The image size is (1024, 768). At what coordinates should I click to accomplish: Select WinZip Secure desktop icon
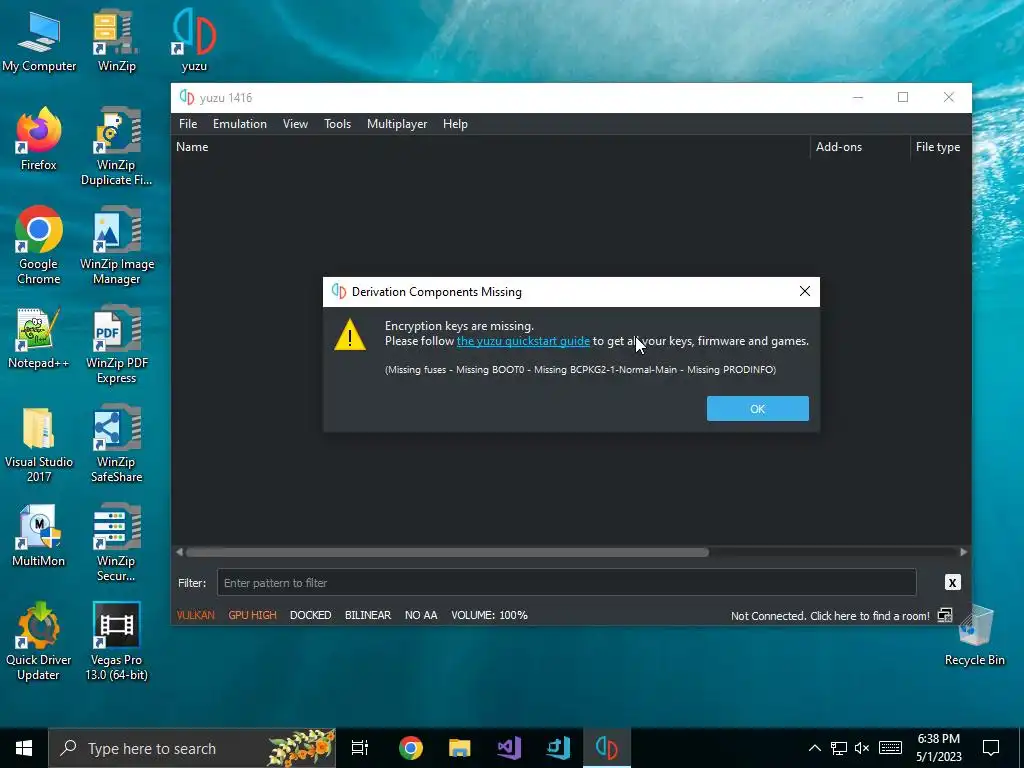116,542
